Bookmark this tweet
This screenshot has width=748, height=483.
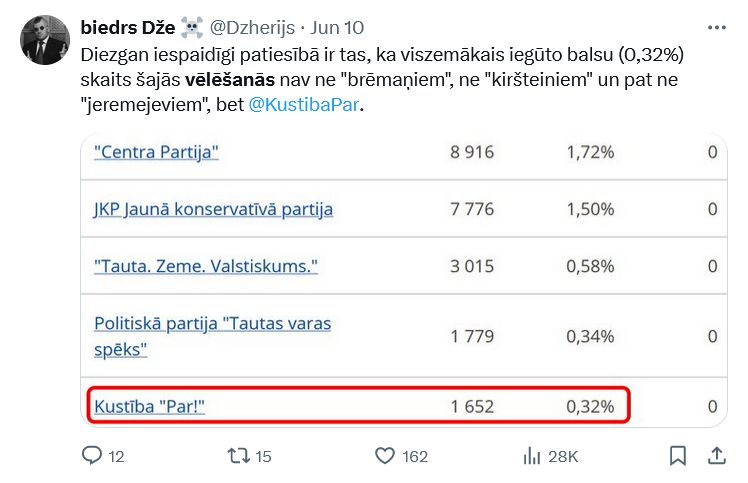[x=678, y=456]
